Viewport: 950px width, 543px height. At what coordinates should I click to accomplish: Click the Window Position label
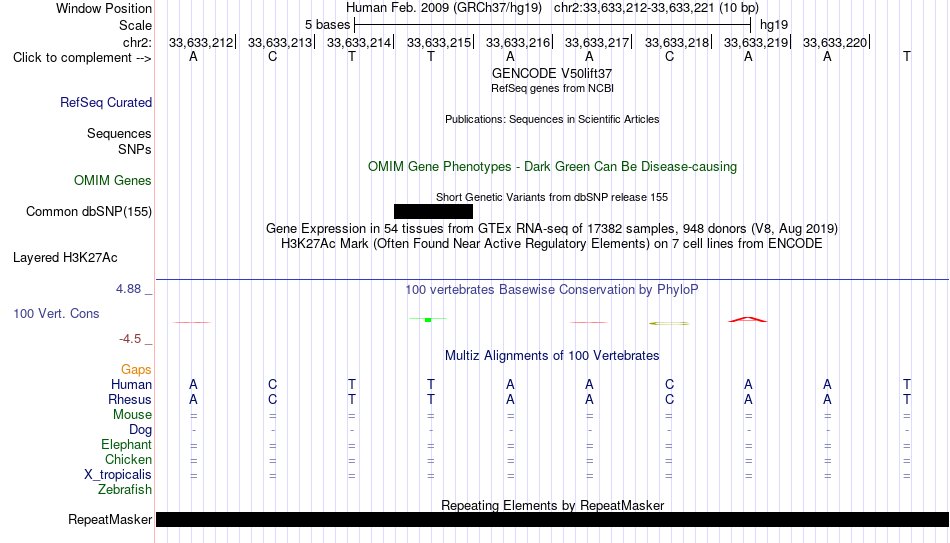104,8
